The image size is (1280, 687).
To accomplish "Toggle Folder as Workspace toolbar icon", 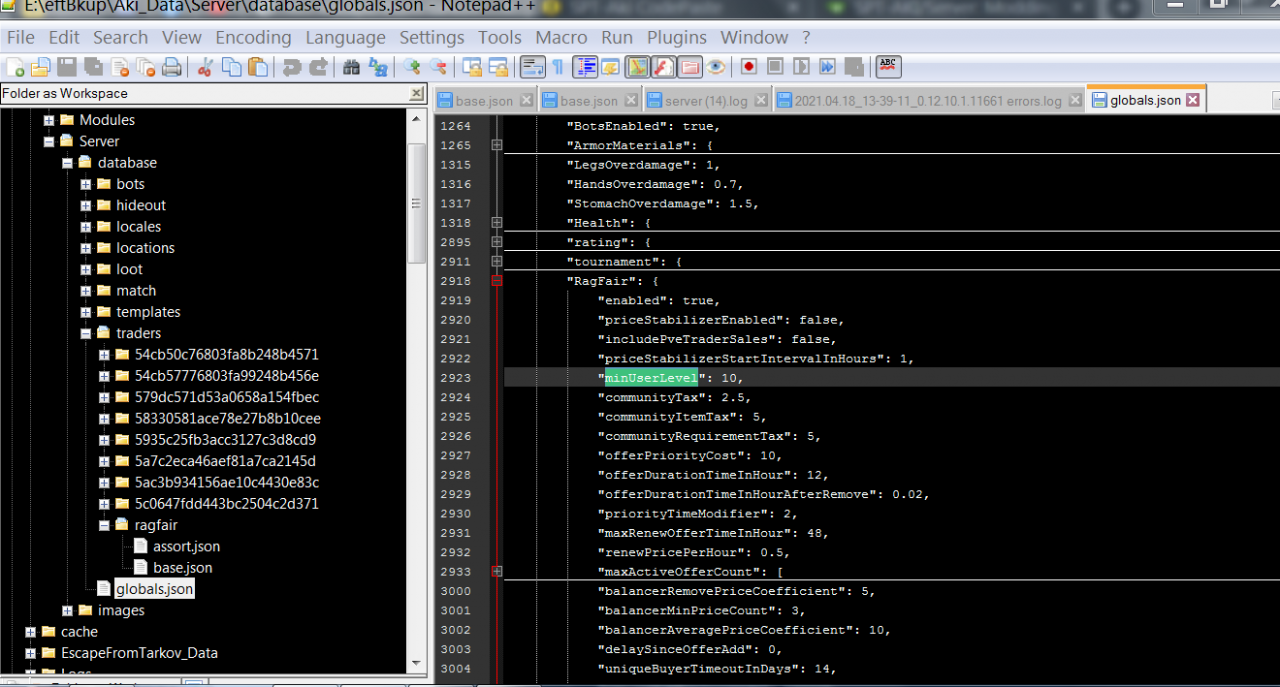I will (689, 68).
